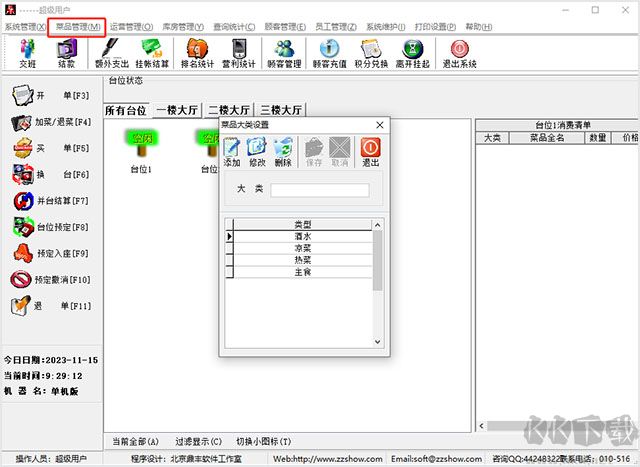Select the 台位1 table icon
640x467 pixels.
141,151
